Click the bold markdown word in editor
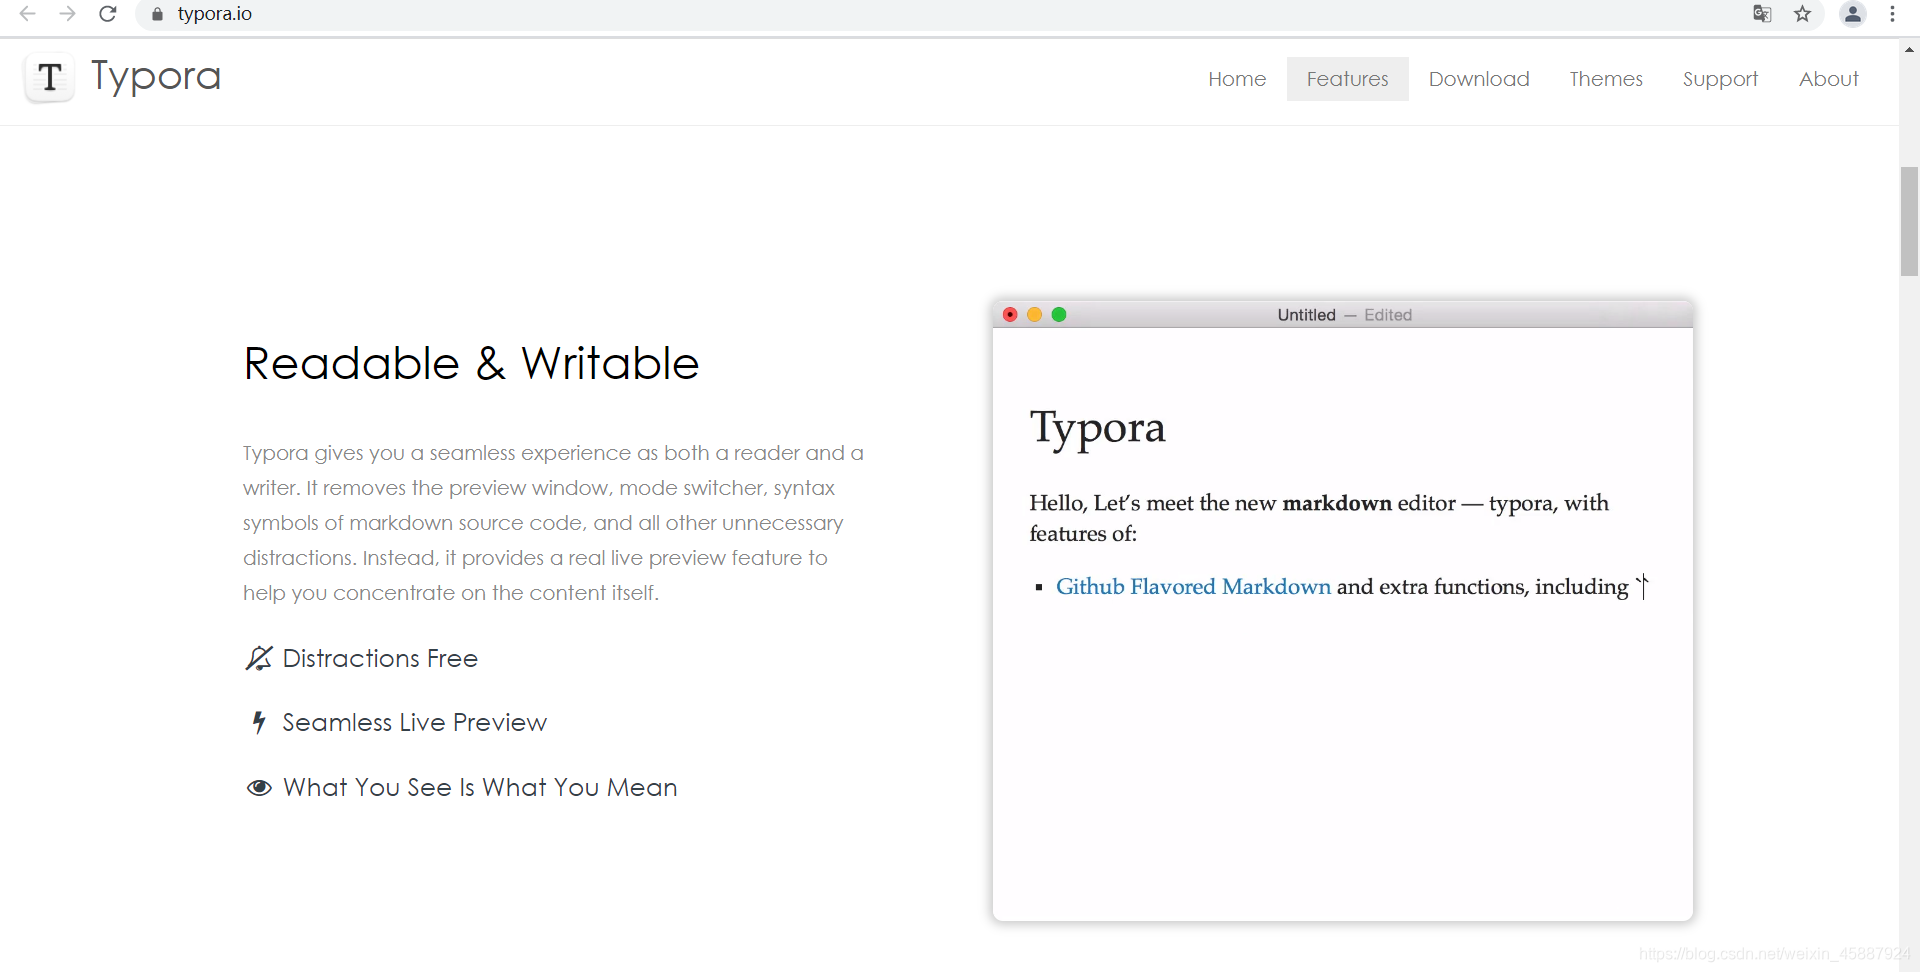1920x972 pixels. click(x=1337, y=503)
